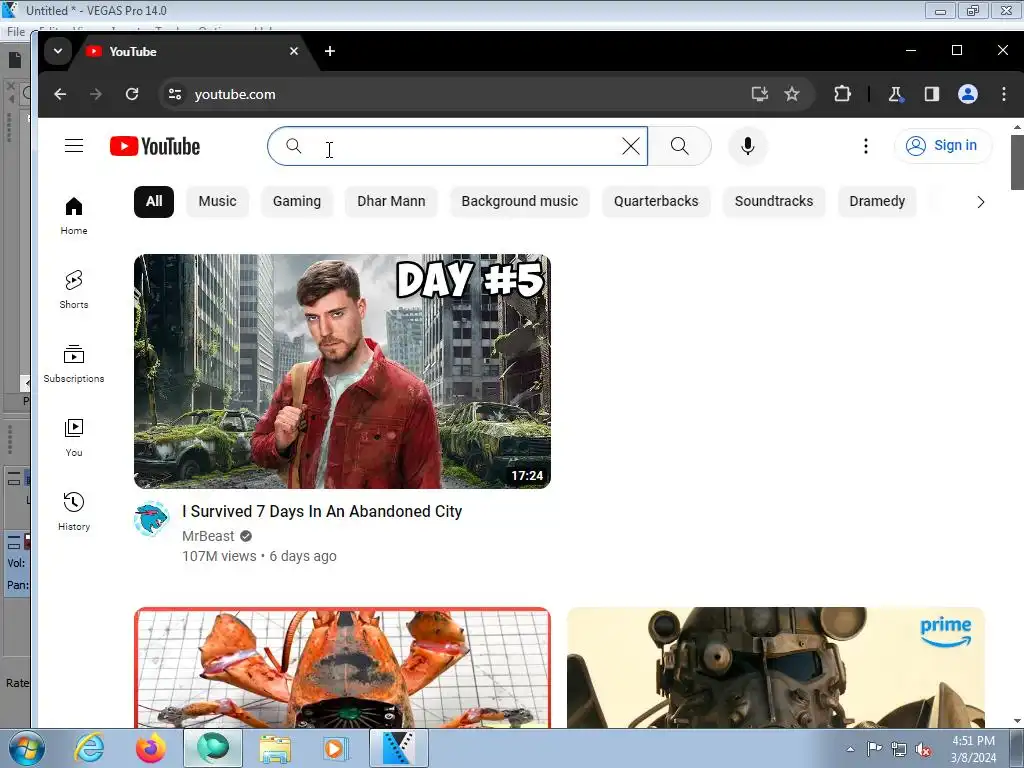Click the Sign in button
Image resolution: width=1024 pixels, height=768 pixels.
(x=942, y=146)
